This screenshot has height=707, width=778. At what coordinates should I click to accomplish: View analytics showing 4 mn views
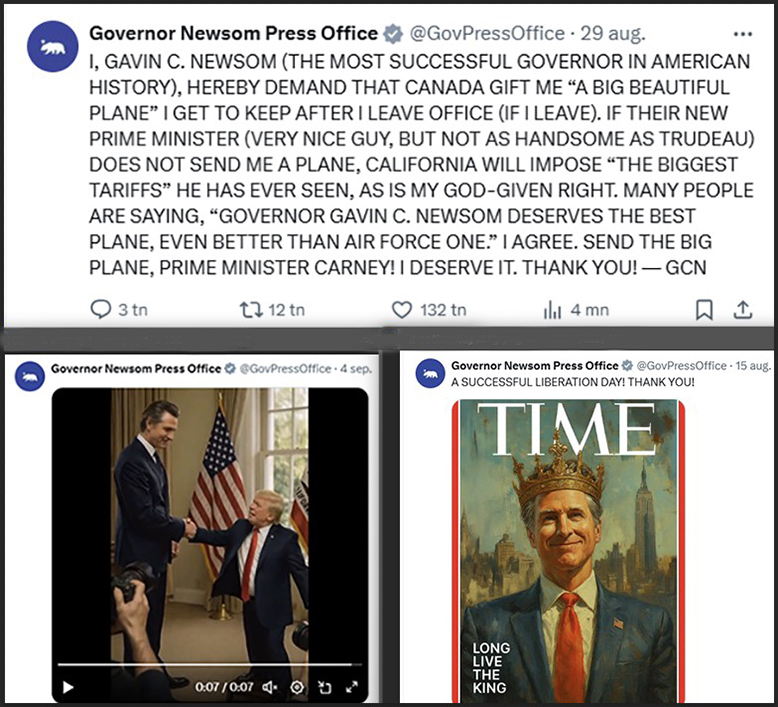(552, 310)
